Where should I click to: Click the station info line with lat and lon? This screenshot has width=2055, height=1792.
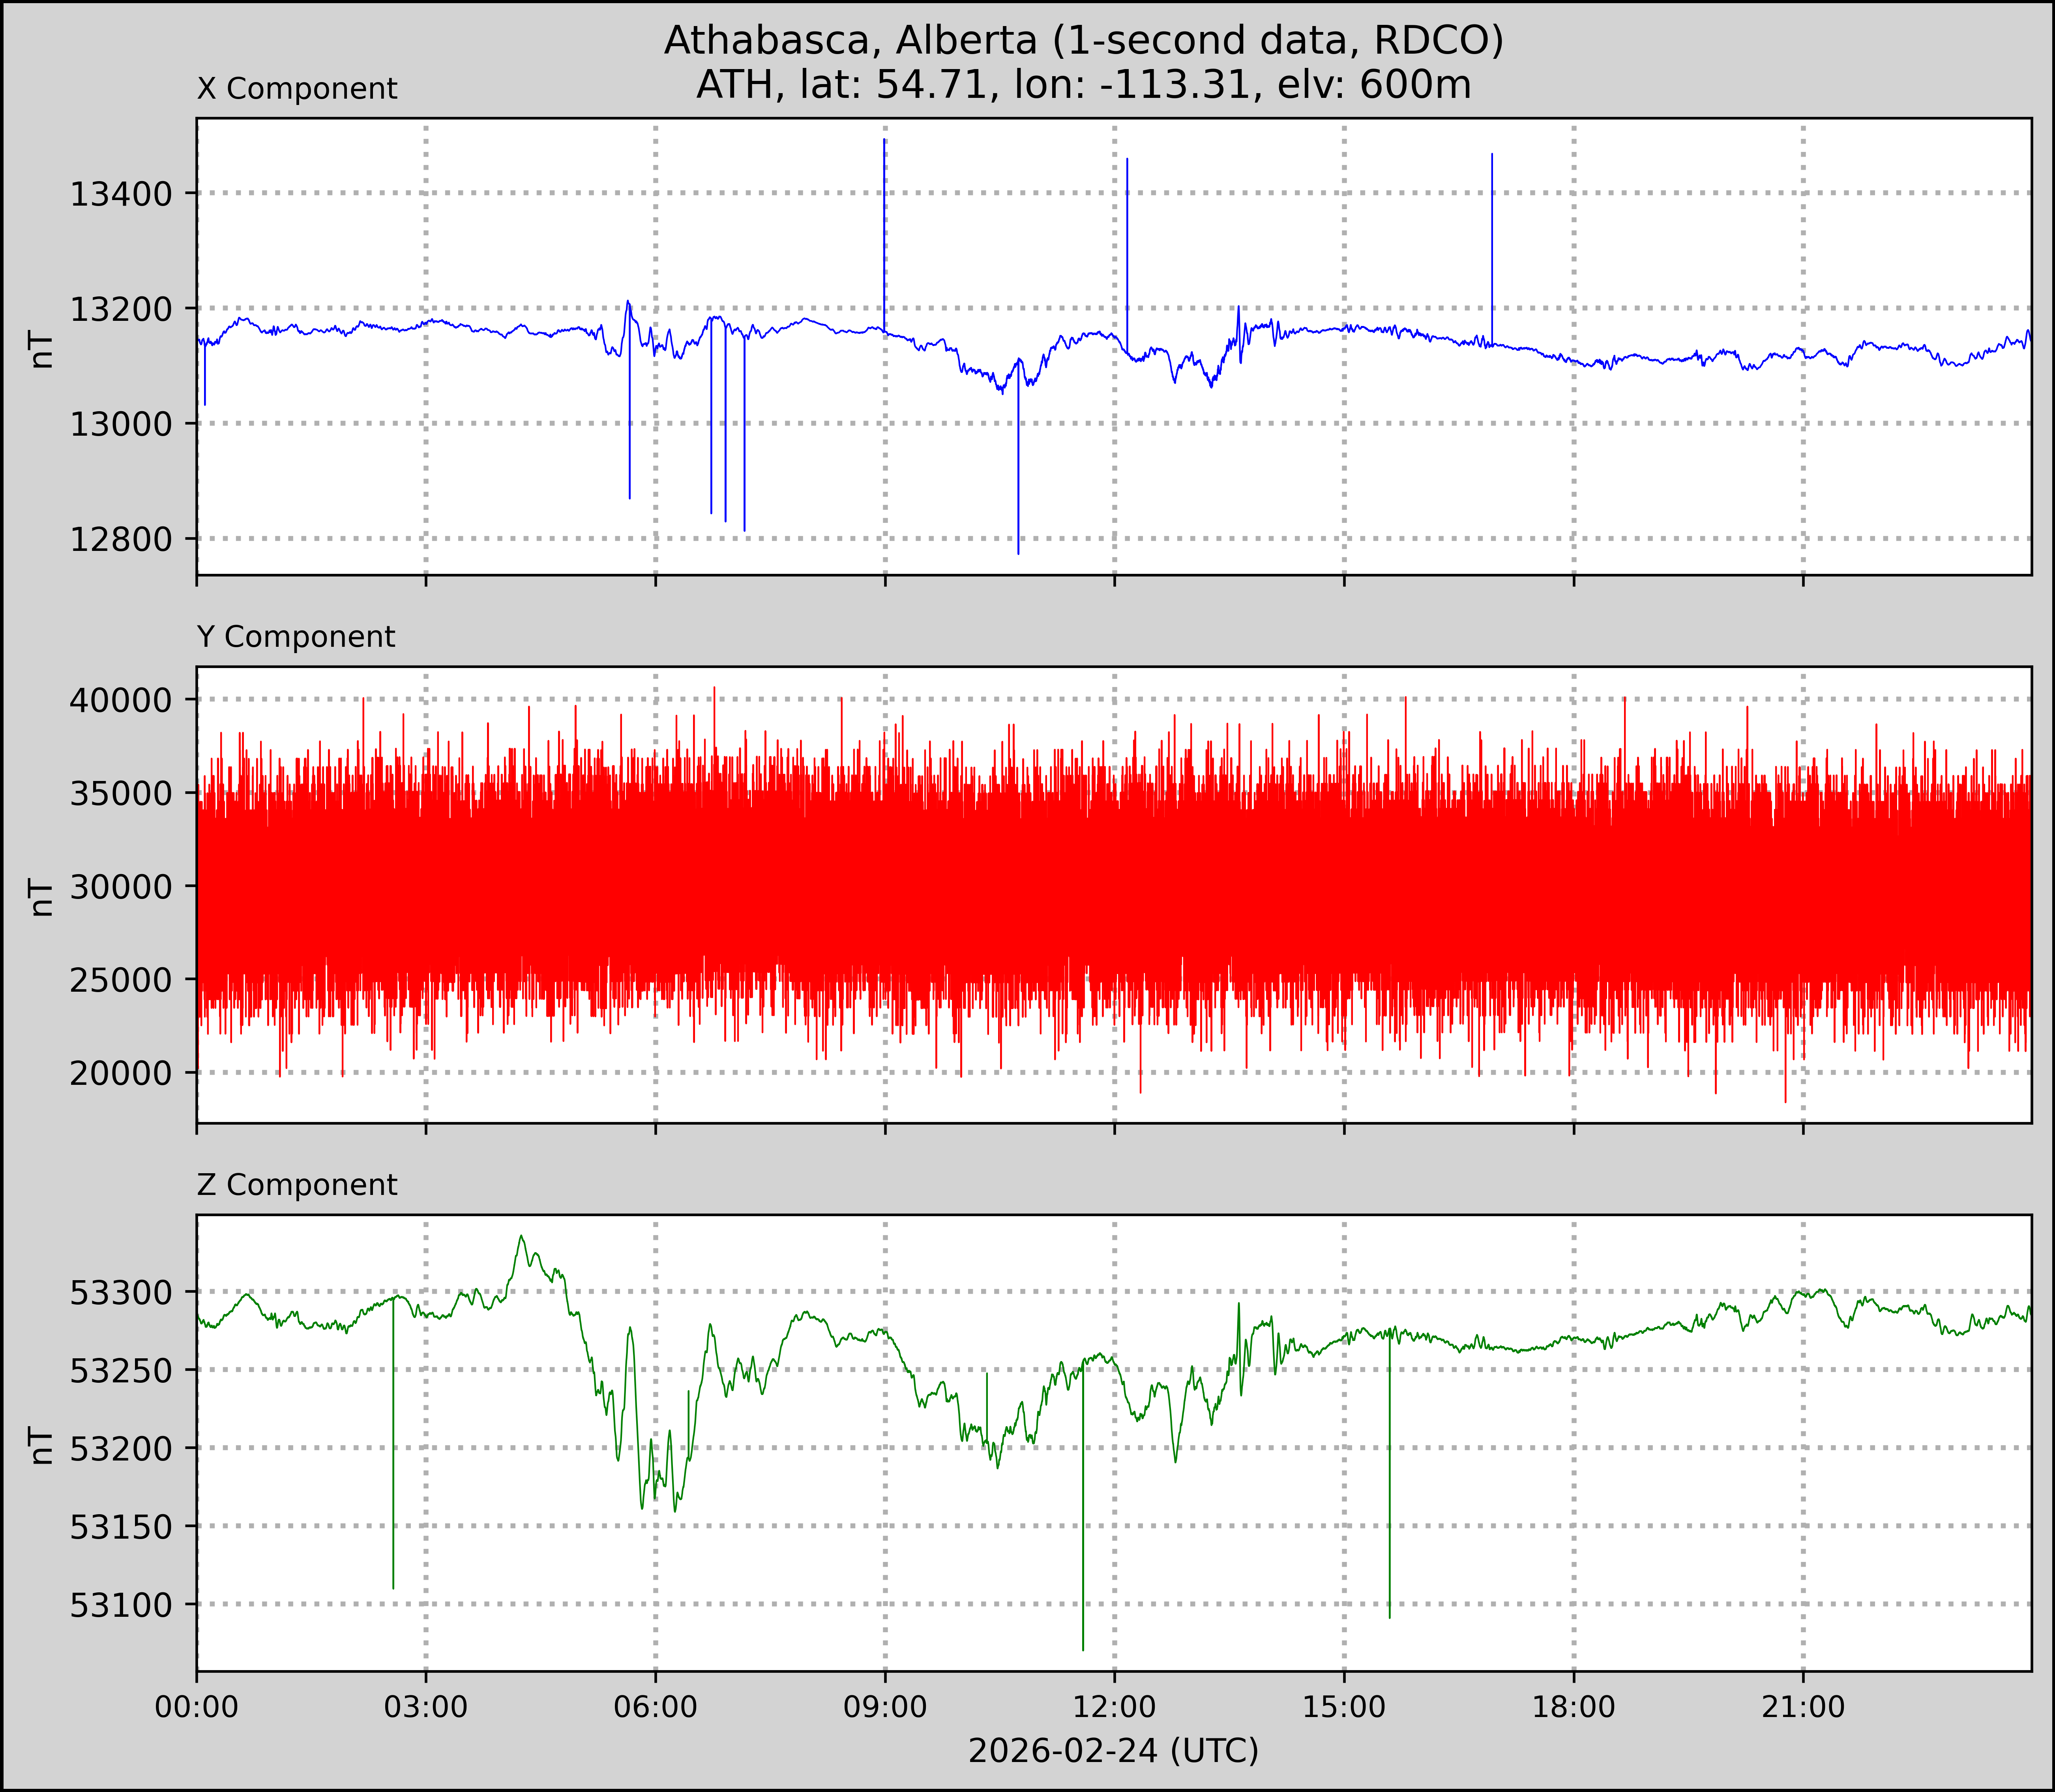click(x=1083, y=85)
